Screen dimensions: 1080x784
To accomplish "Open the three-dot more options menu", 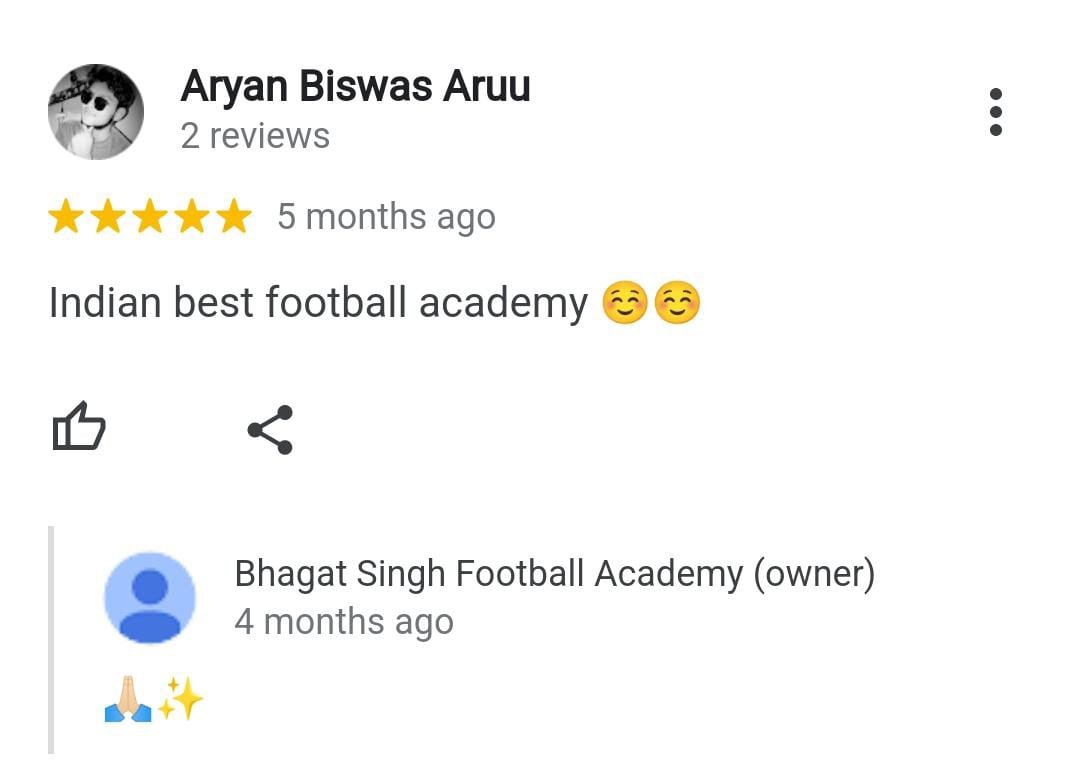I will tap(995, 112).
